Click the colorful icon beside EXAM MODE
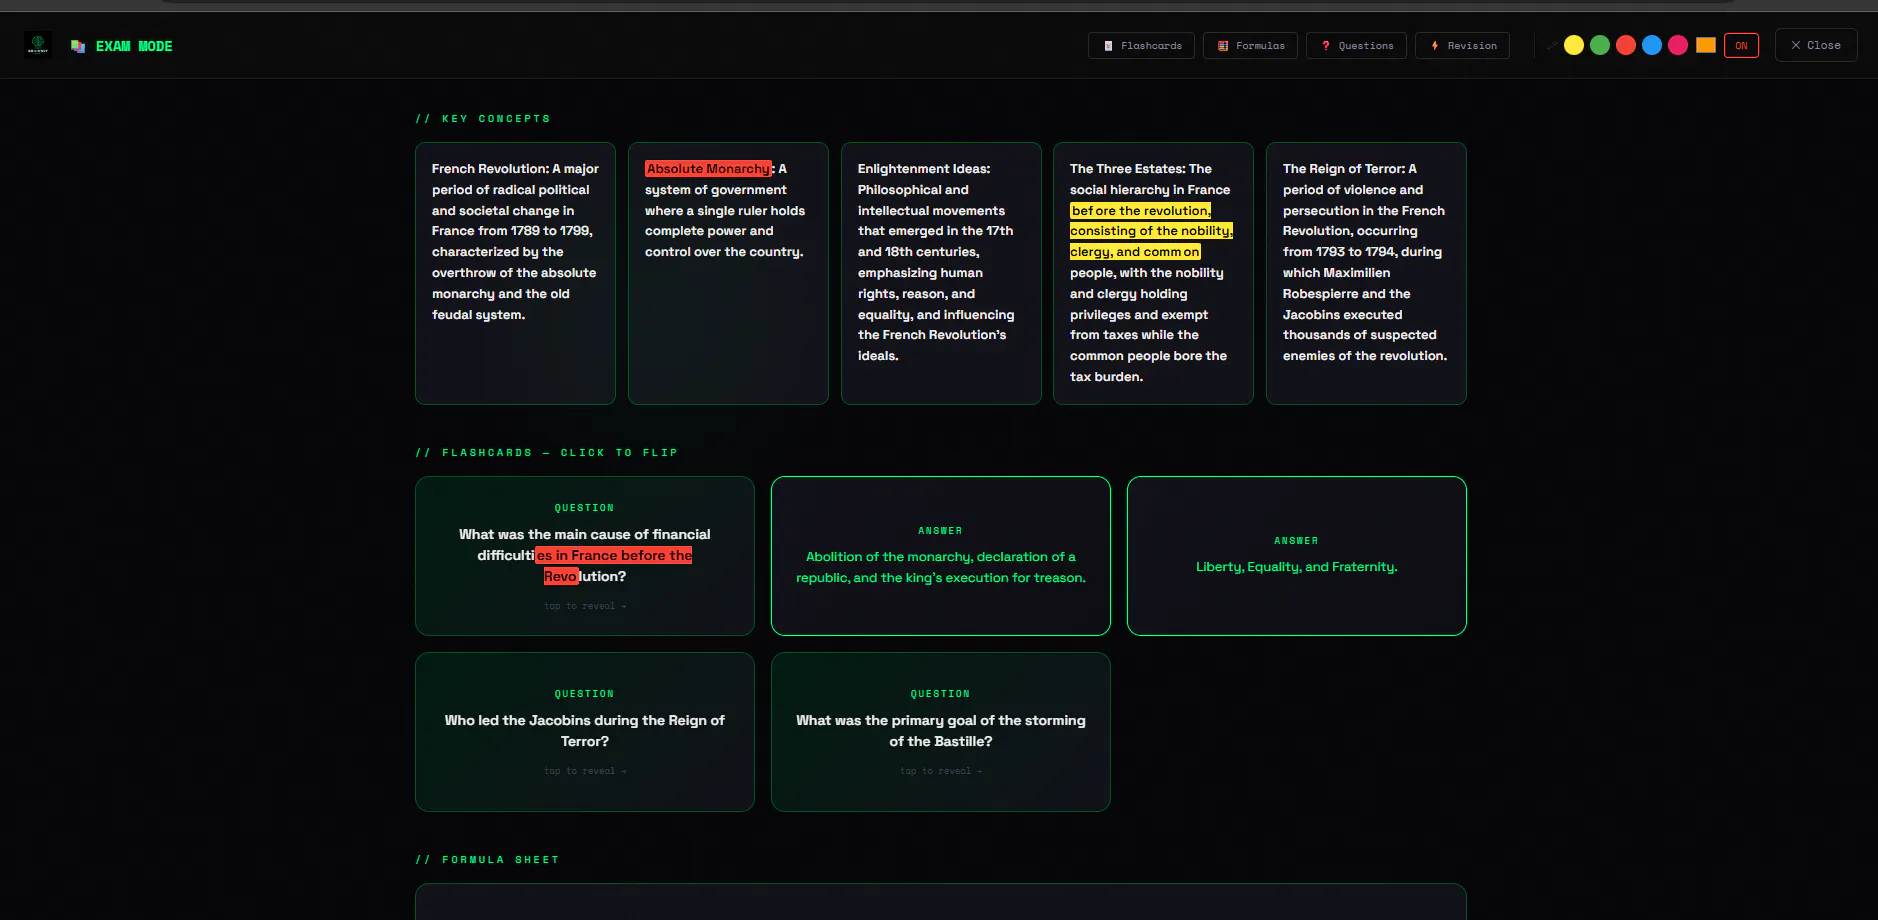This screenshot has width=1878, height=920. tap(78, 46)
